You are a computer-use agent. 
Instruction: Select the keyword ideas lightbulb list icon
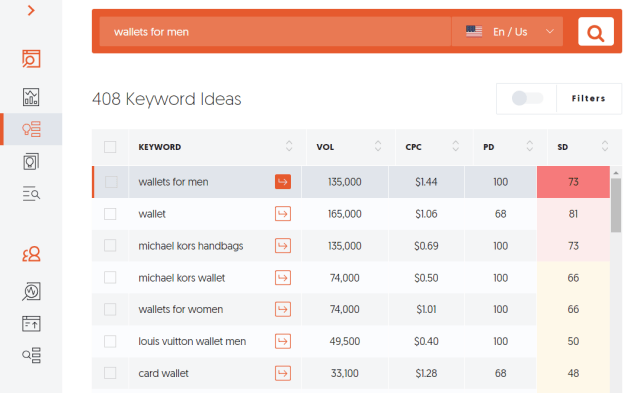[31, 129]
